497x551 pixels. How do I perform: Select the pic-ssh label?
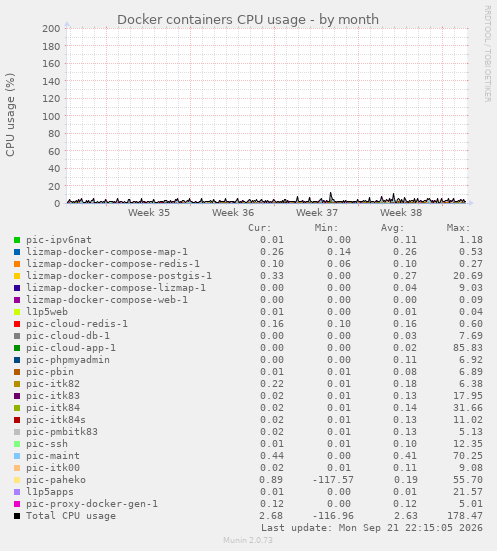(47, 444)
